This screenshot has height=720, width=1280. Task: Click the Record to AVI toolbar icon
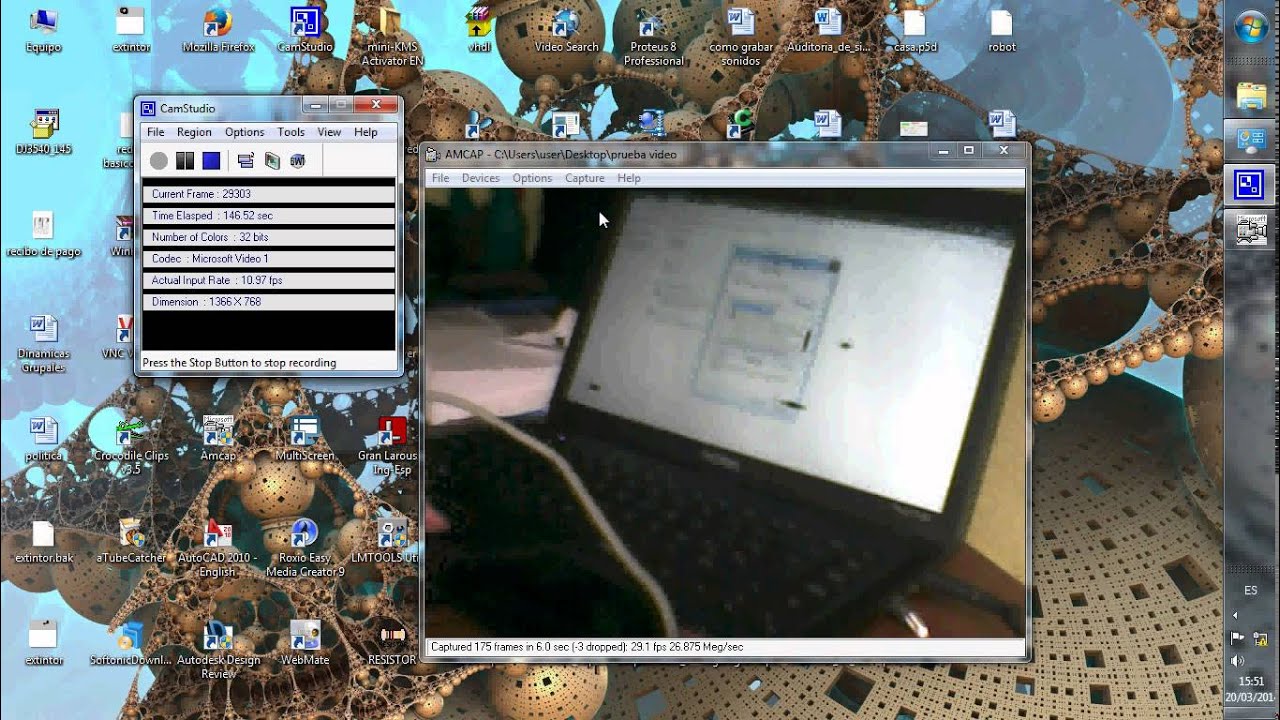[x=272, y=161]
